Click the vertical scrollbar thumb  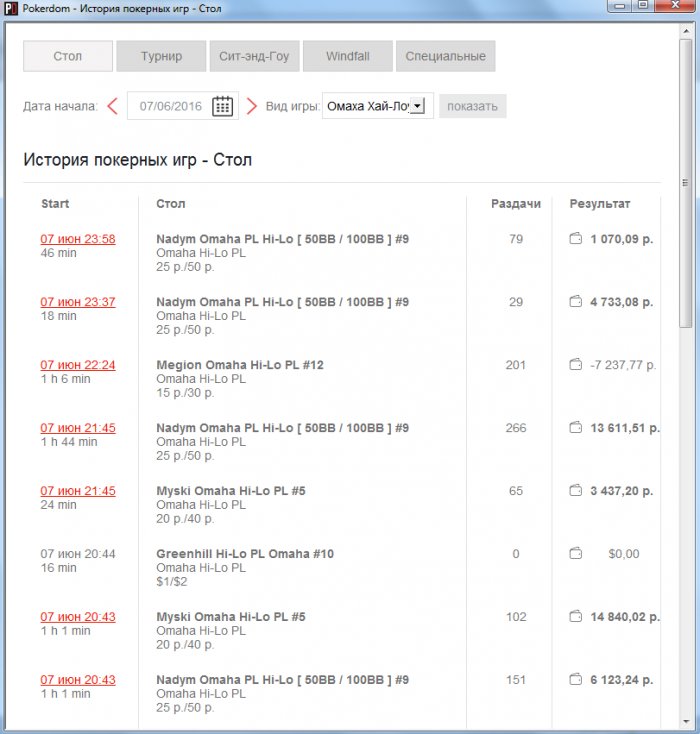point(685,184)
